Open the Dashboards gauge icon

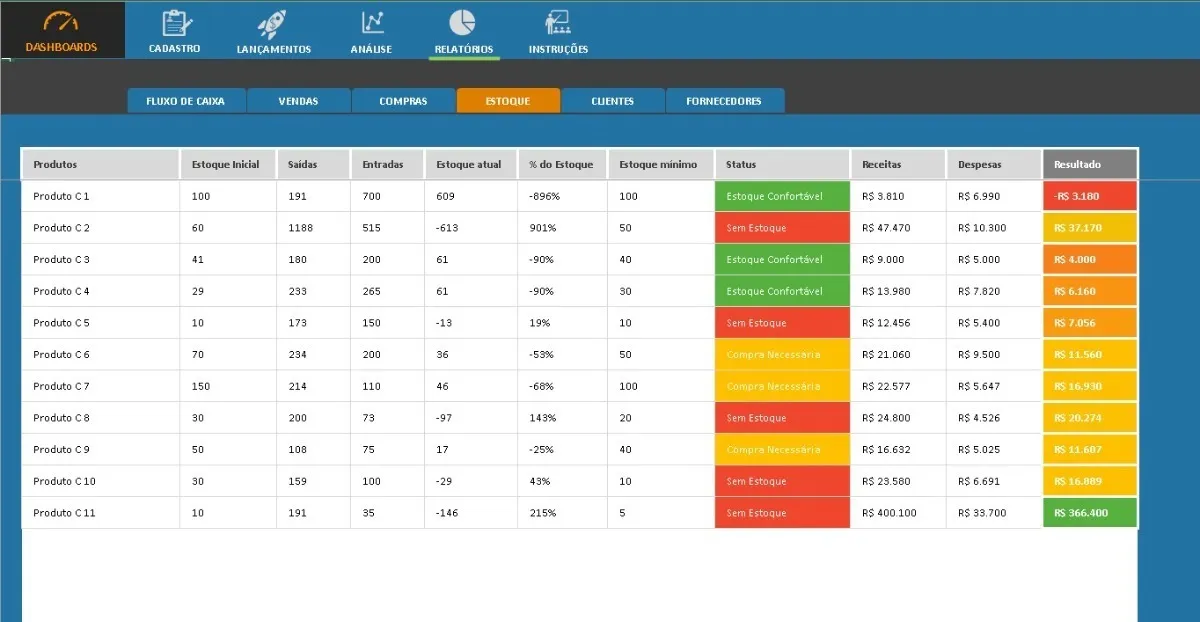point(62,23)
